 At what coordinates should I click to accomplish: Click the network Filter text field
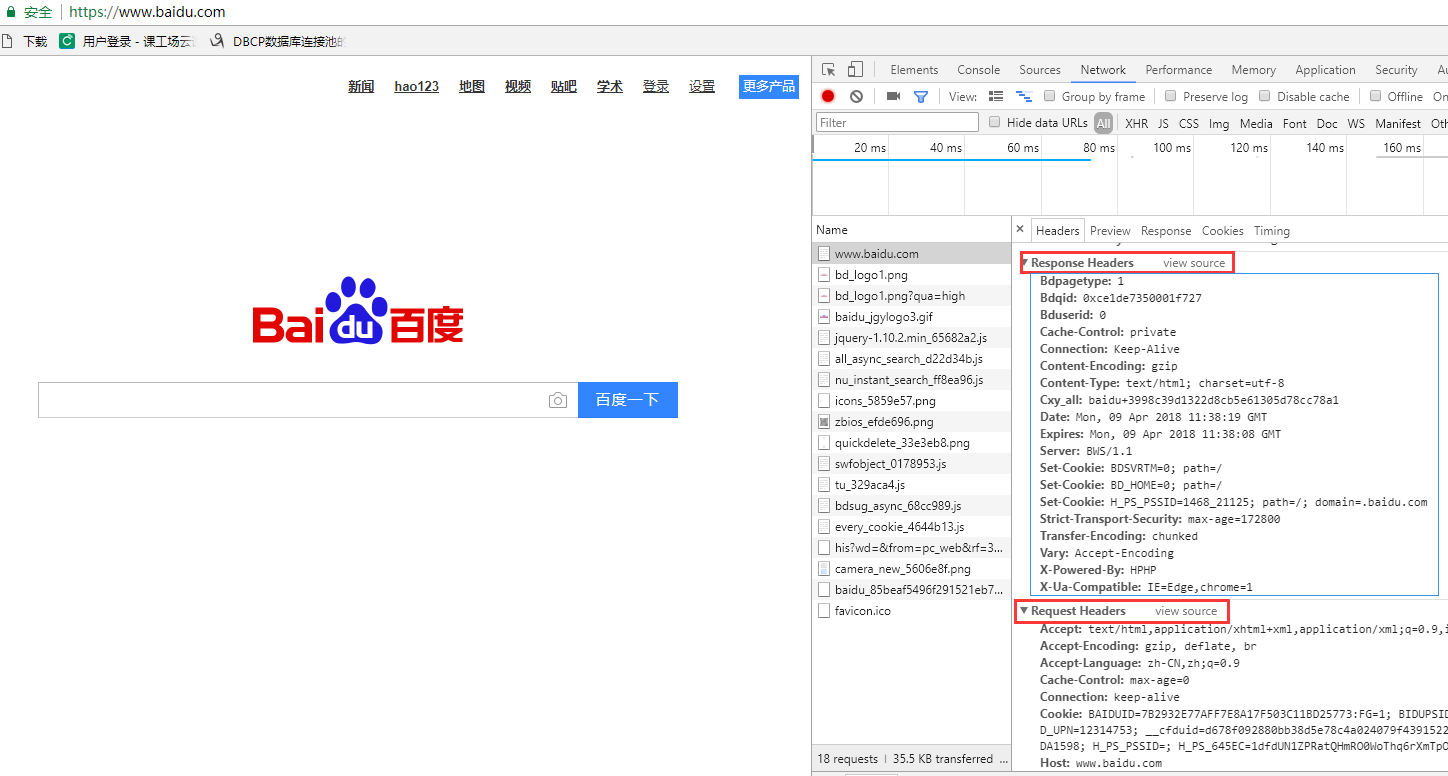(897, 122)
